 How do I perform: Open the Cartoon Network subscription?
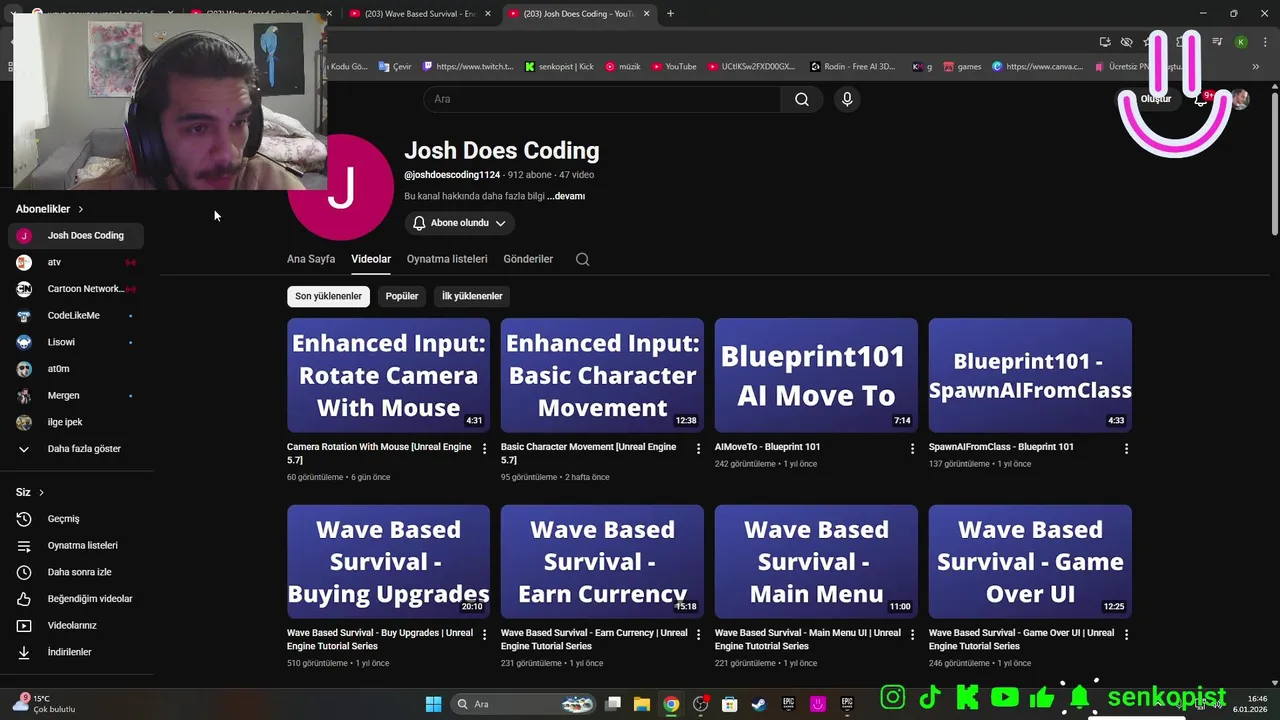[x=76, y=289]
